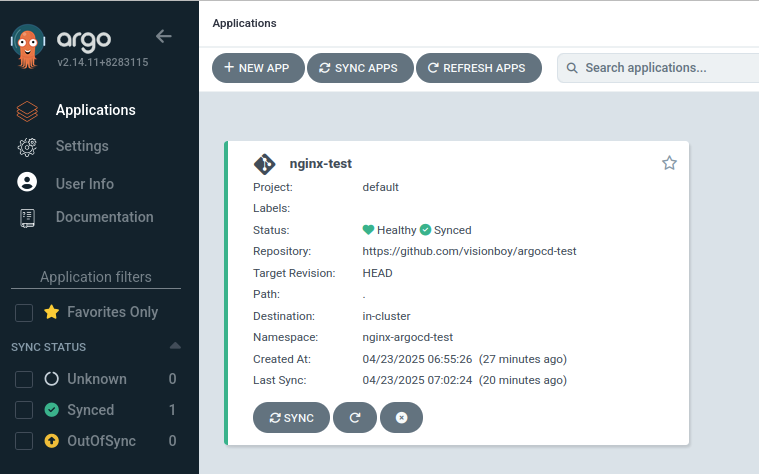Click the OutOfSync yellow arrow icon
The image size is (759, 474).
(x=51, y=441)
